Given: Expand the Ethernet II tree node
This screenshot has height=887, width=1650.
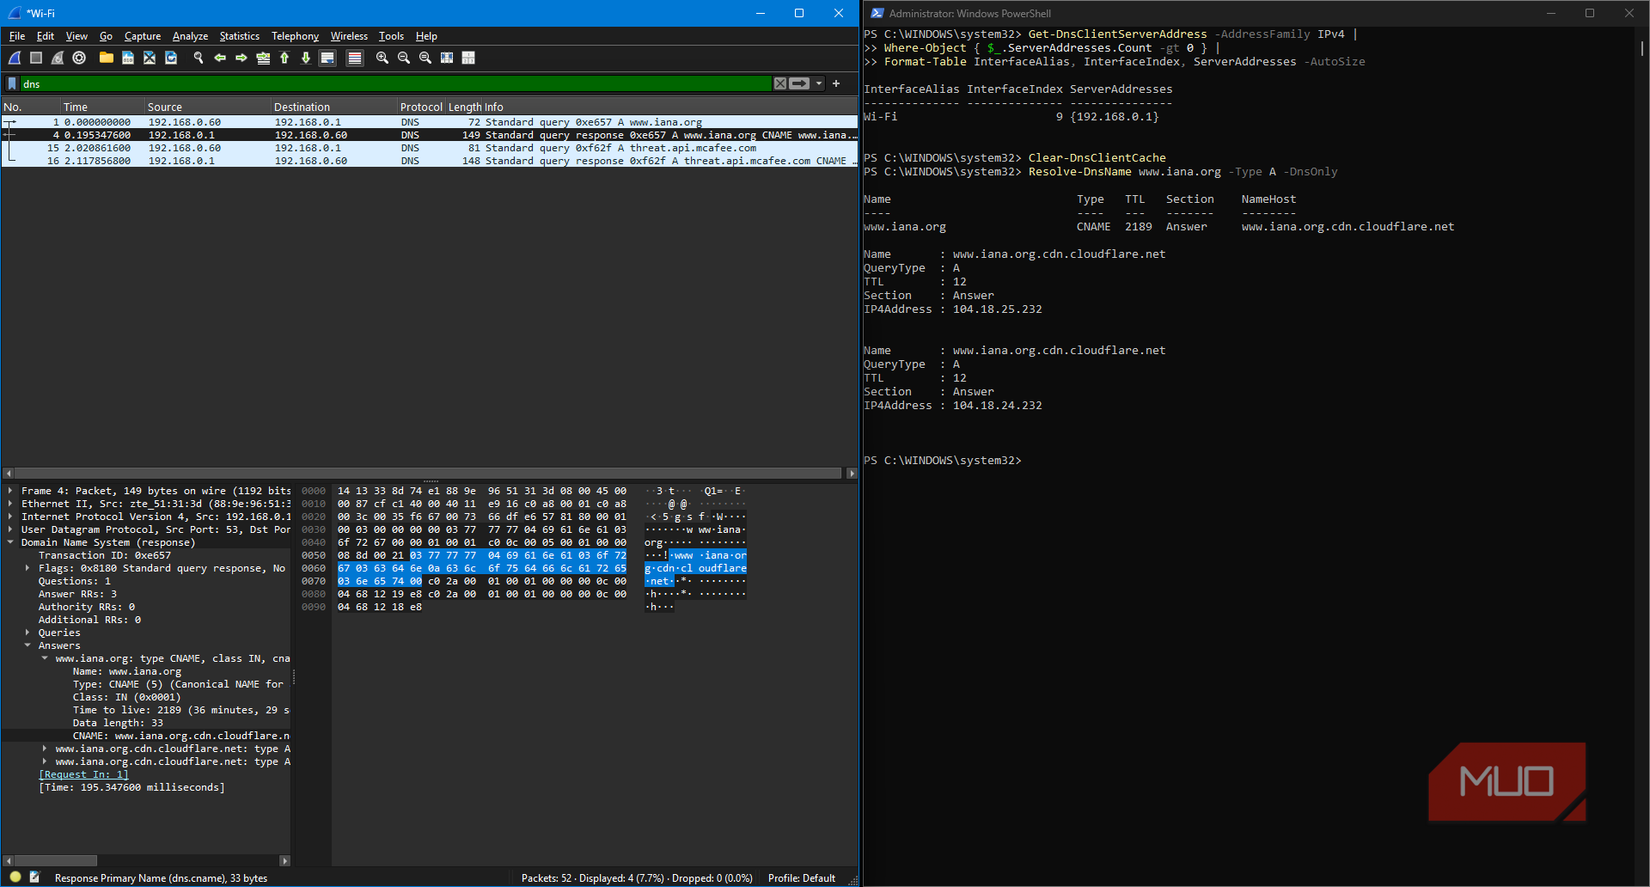Looking at the screenshot, I should click(11, 504).
